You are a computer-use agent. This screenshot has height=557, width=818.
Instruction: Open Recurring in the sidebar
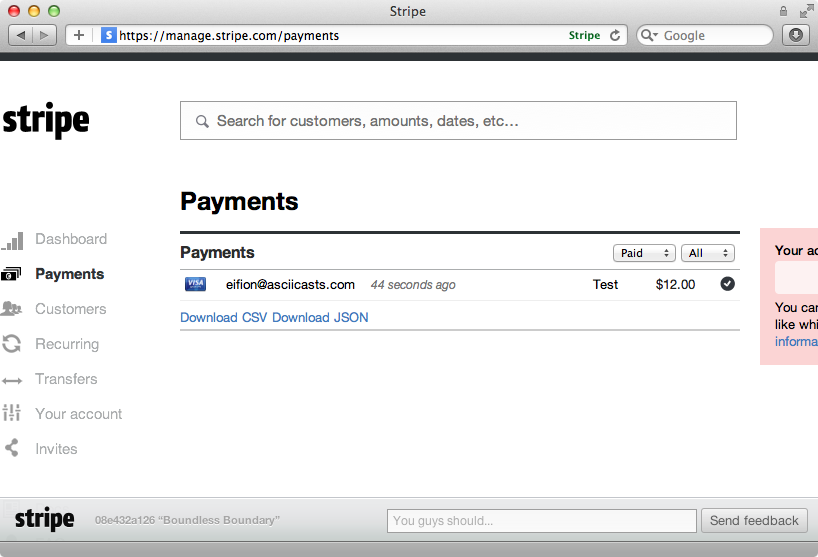tap(67, 344)
